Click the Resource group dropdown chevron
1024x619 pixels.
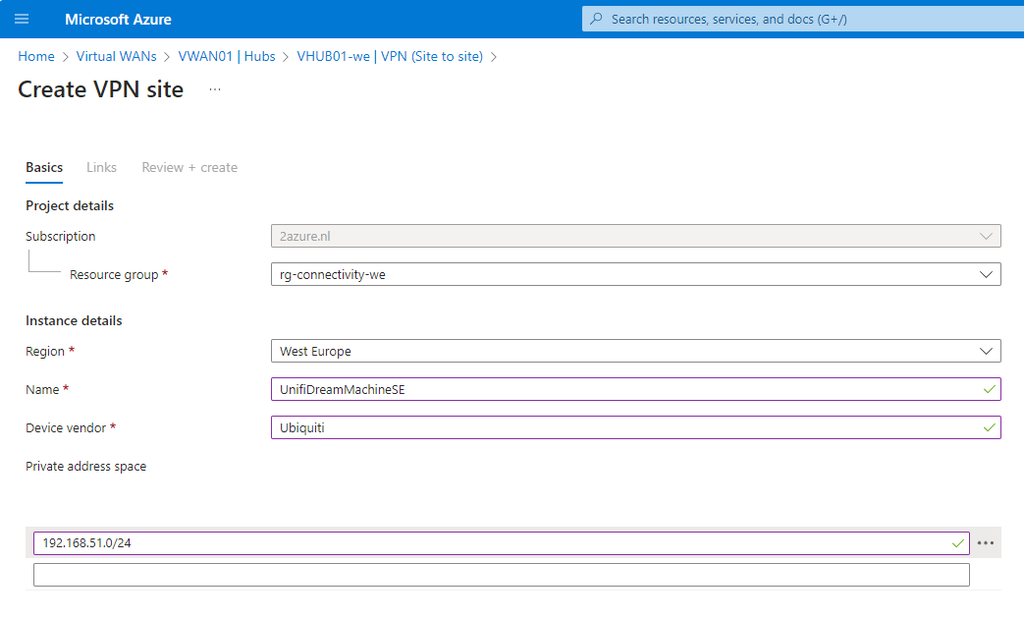(986, 274)
